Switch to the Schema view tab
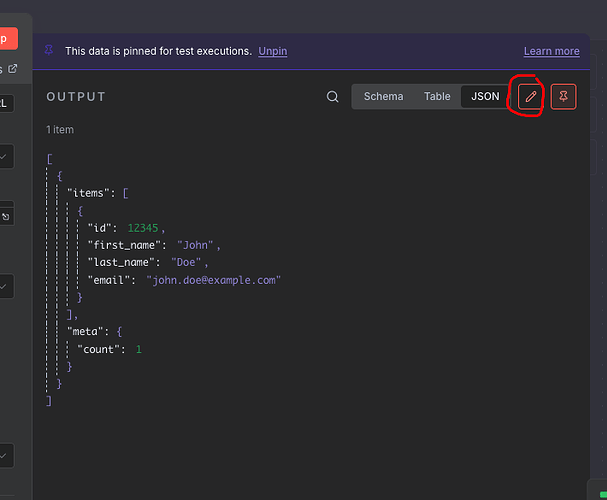This screenshot has width=607, height=500. pyautogui.click(x=383, y=97)
